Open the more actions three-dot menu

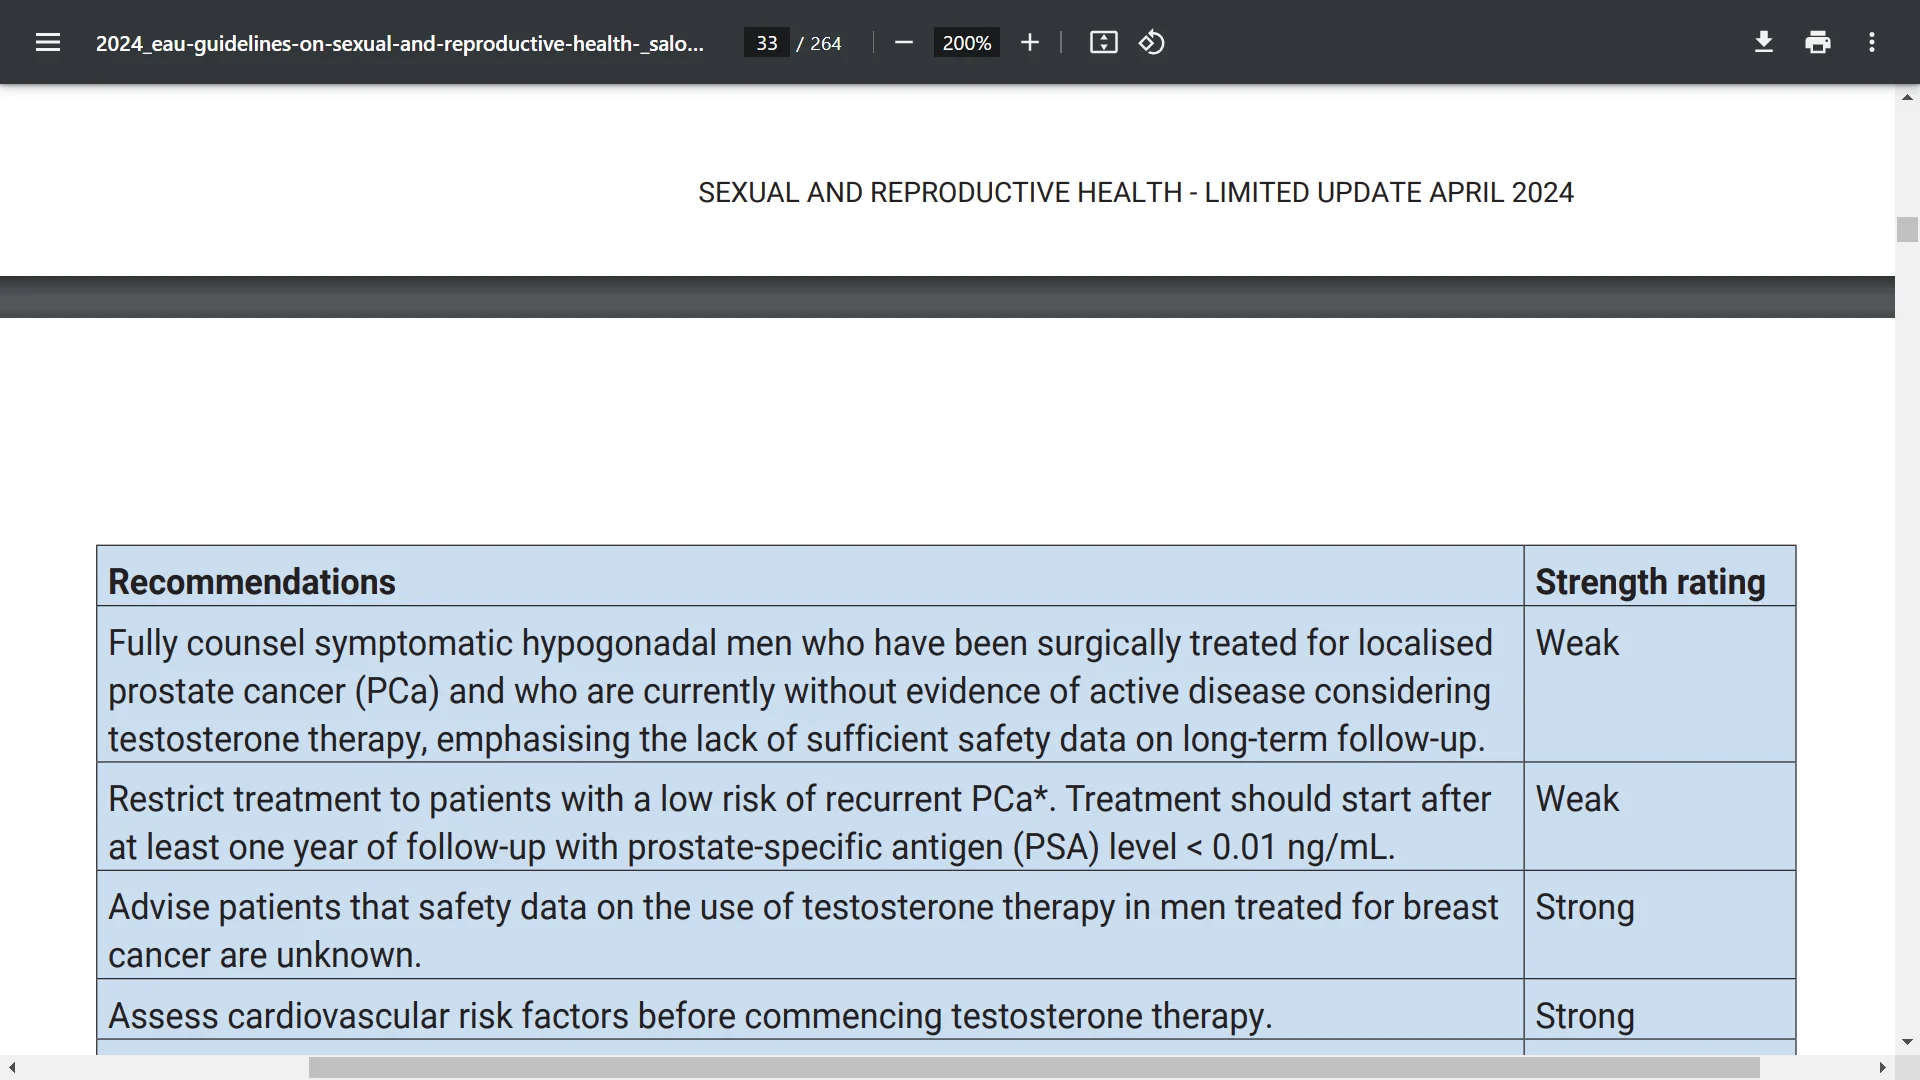point(1872,42)
